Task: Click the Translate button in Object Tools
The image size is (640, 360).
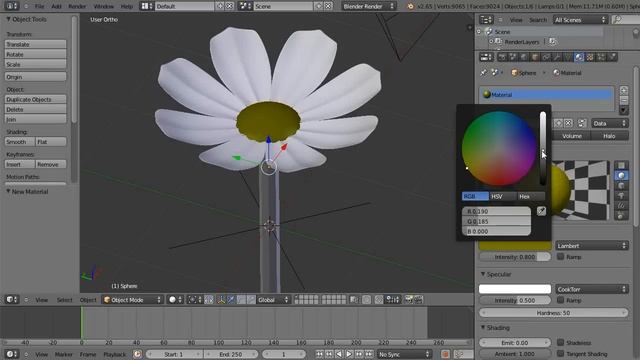Action: click(x=36, y=44)
